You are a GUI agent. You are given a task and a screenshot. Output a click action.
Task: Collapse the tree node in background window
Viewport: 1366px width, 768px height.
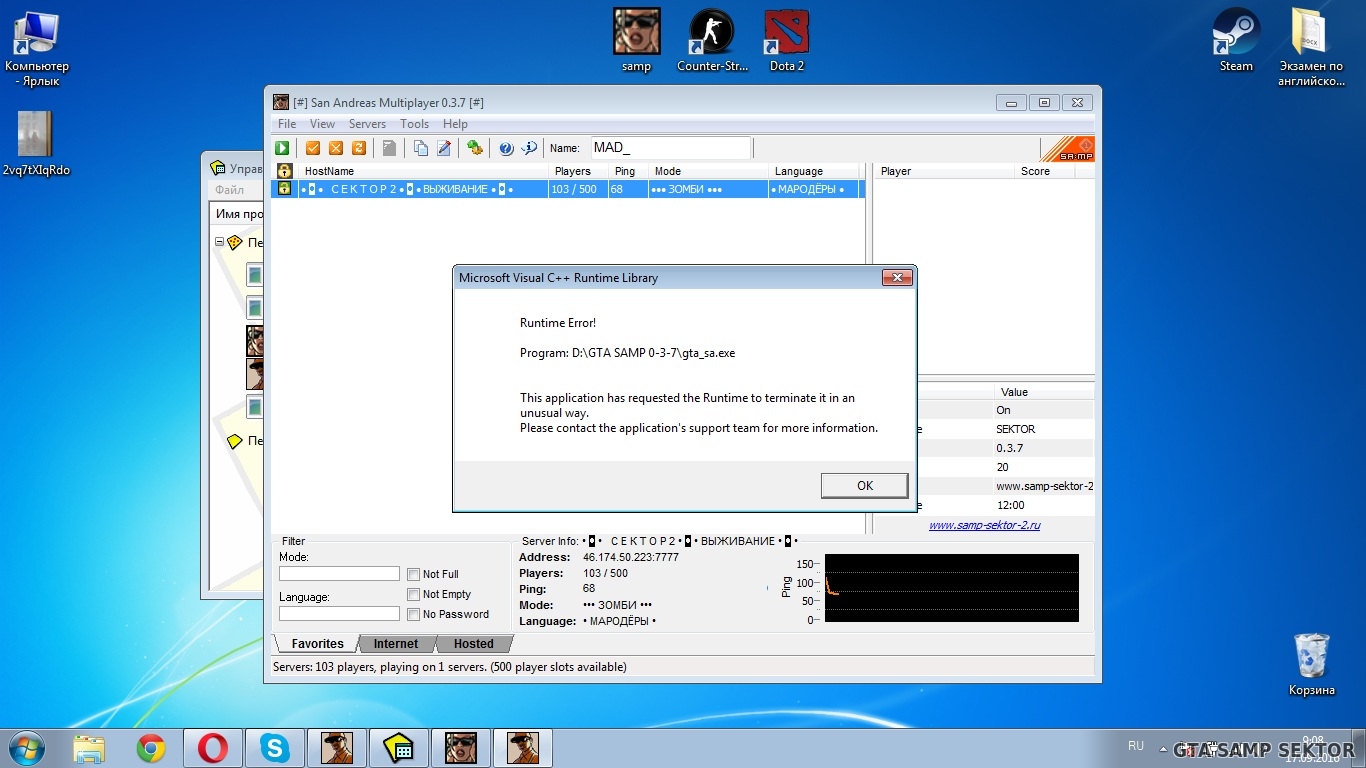220,242
